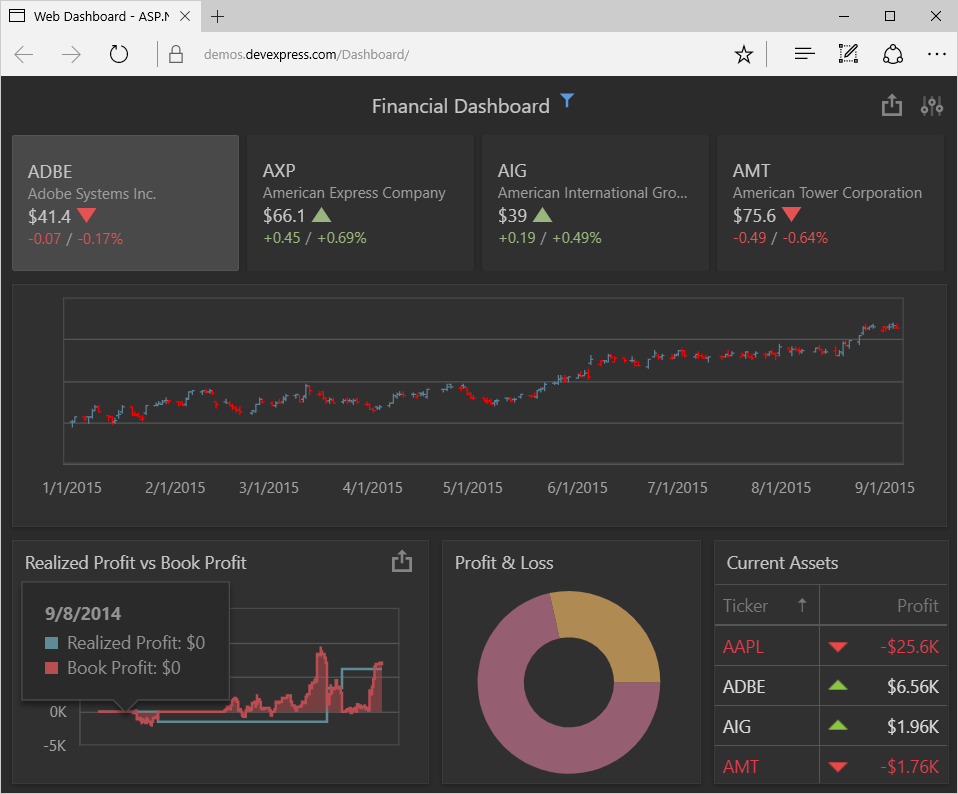Open the browser More actions ellipsis menu
This screenshot has width=958, height=794.
point(936,54)
